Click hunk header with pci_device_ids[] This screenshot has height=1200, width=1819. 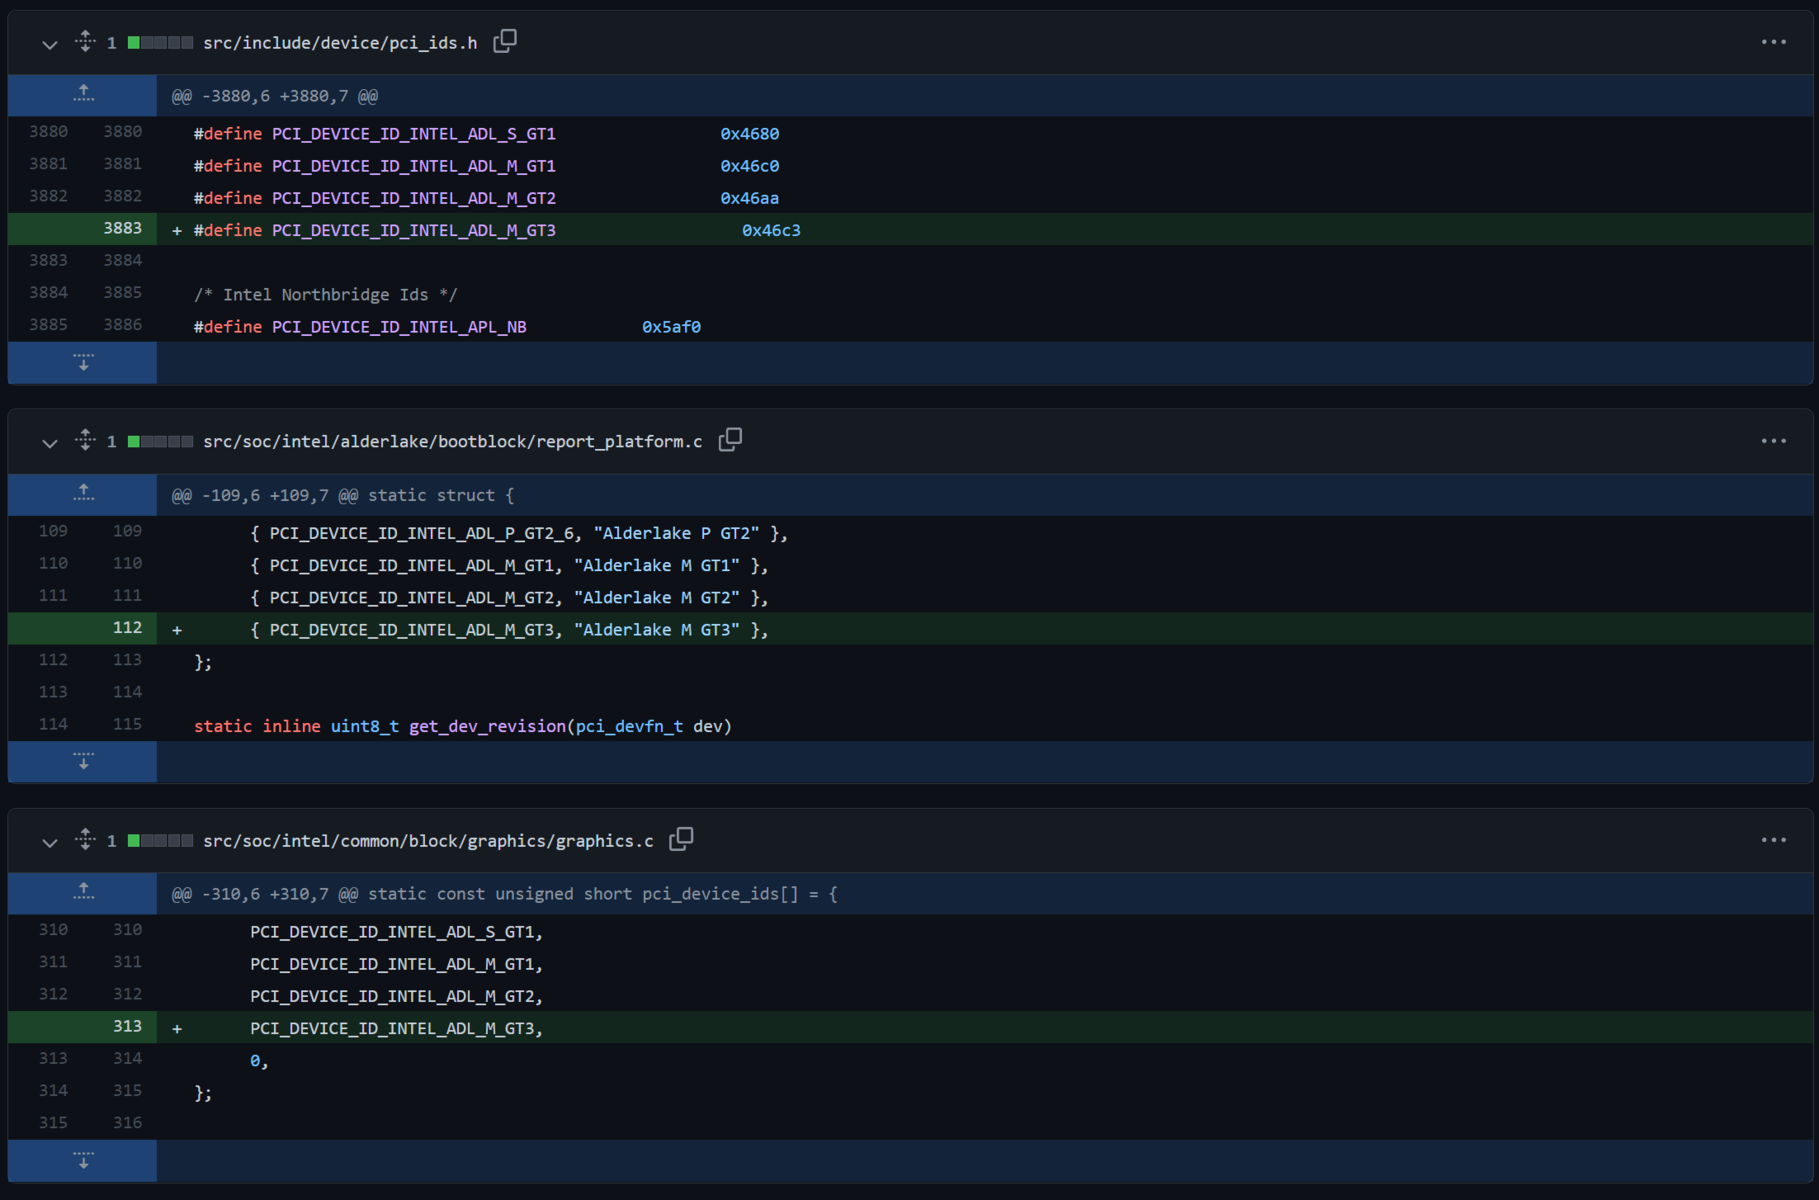pyautogui.click(x=504, y=894)
